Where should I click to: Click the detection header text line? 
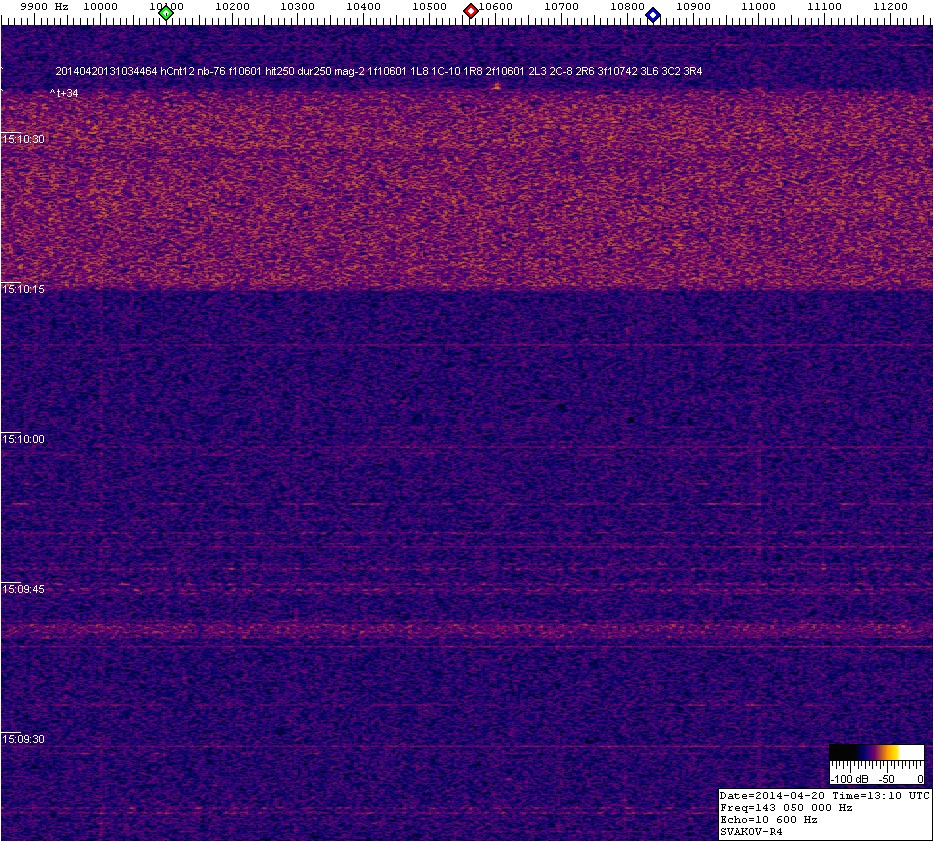tap(378, 72)
